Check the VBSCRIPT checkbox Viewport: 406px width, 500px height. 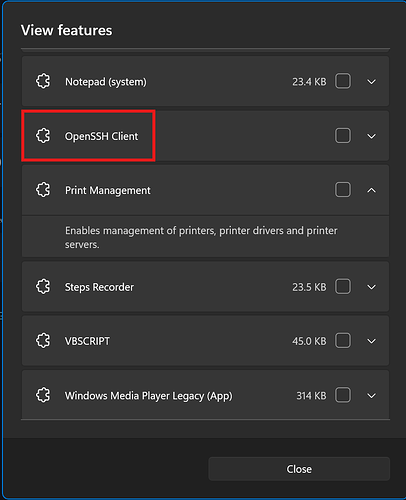pos(343,341)
